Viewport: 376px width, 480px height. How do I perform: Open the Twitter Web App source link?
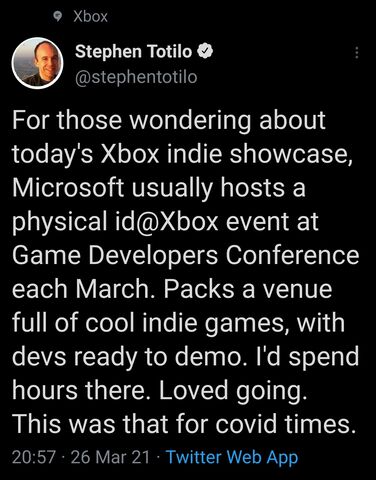pyautogui.click(x=232, y=458)
